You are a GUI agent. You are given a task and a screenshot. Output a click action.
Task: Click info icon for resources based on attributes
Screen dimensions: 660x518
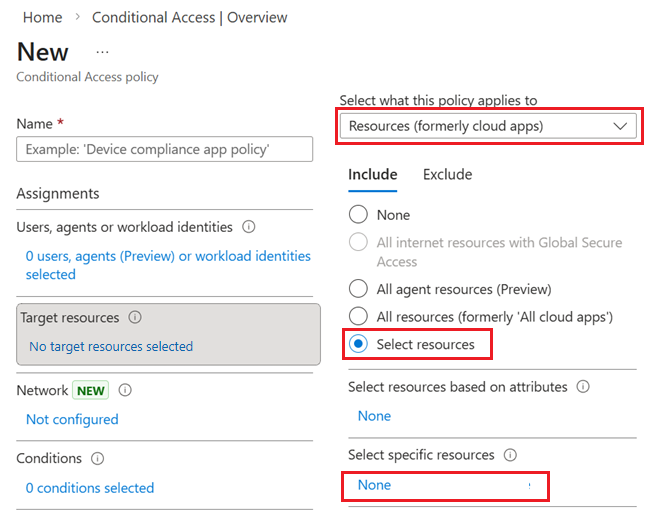583,386
